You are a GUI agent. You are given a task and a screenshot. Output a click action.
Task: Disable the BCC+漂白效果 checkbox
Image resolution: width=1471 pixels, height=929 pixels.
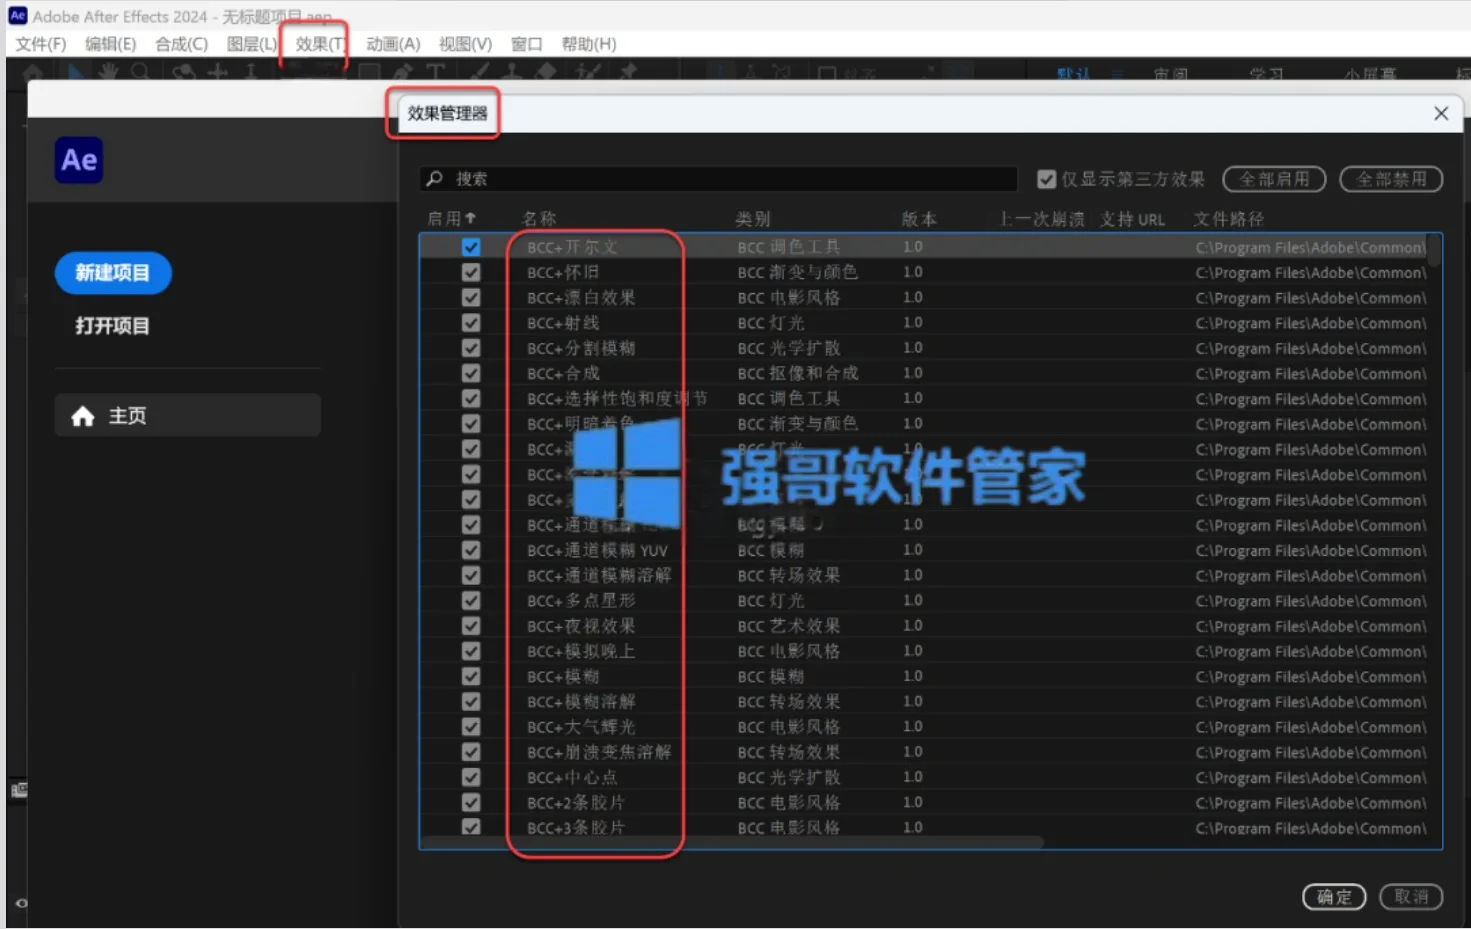click(471, 297)
